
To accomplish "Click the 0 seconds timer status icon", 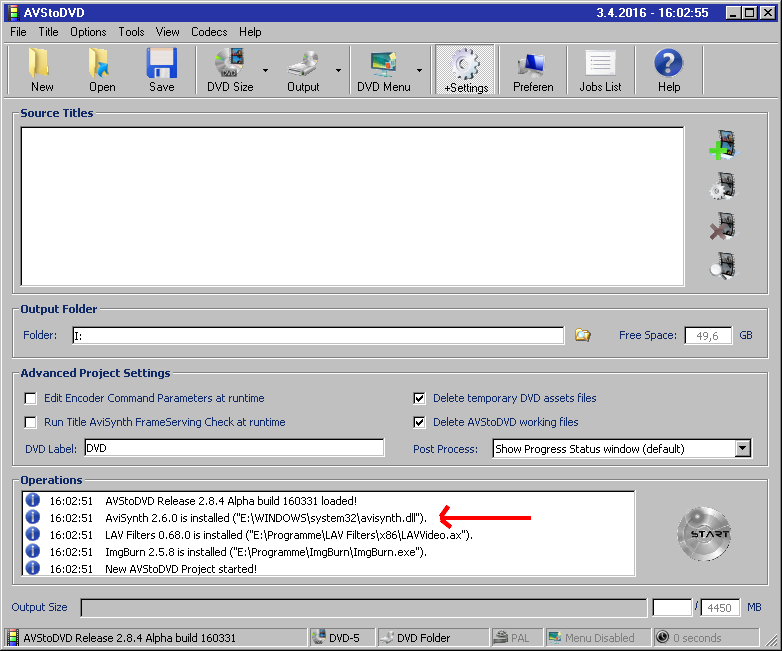I will (662, 637).
